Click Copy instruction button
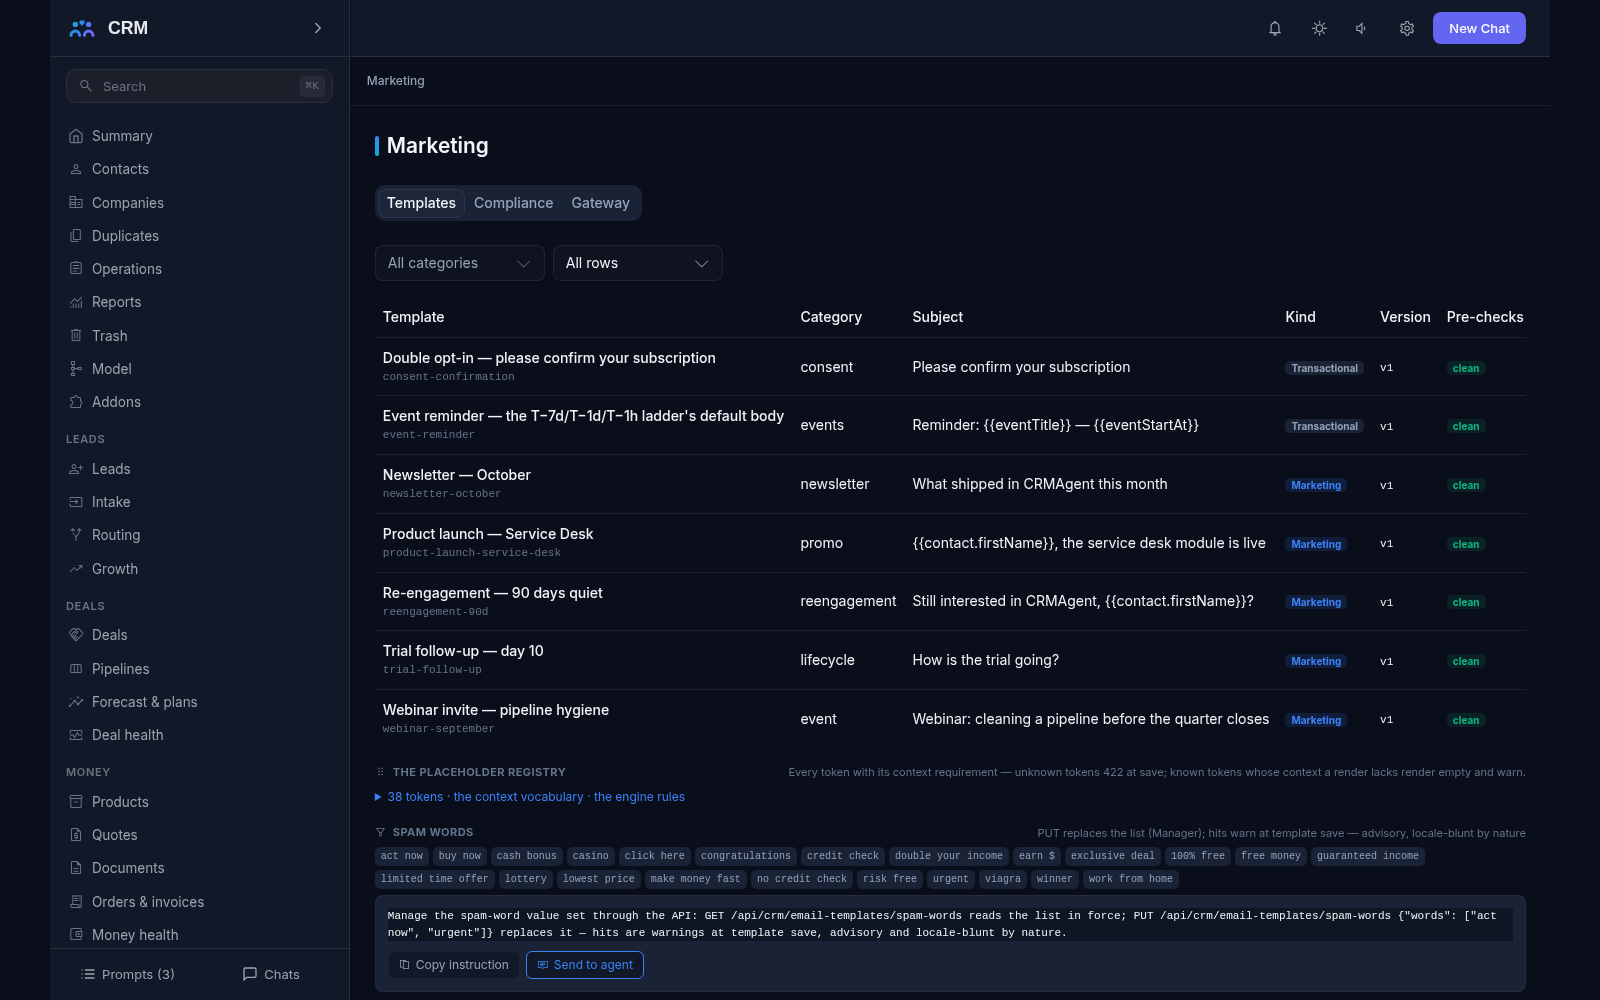The width and height of the screenshot is (1600, 1000). [454, 965]
